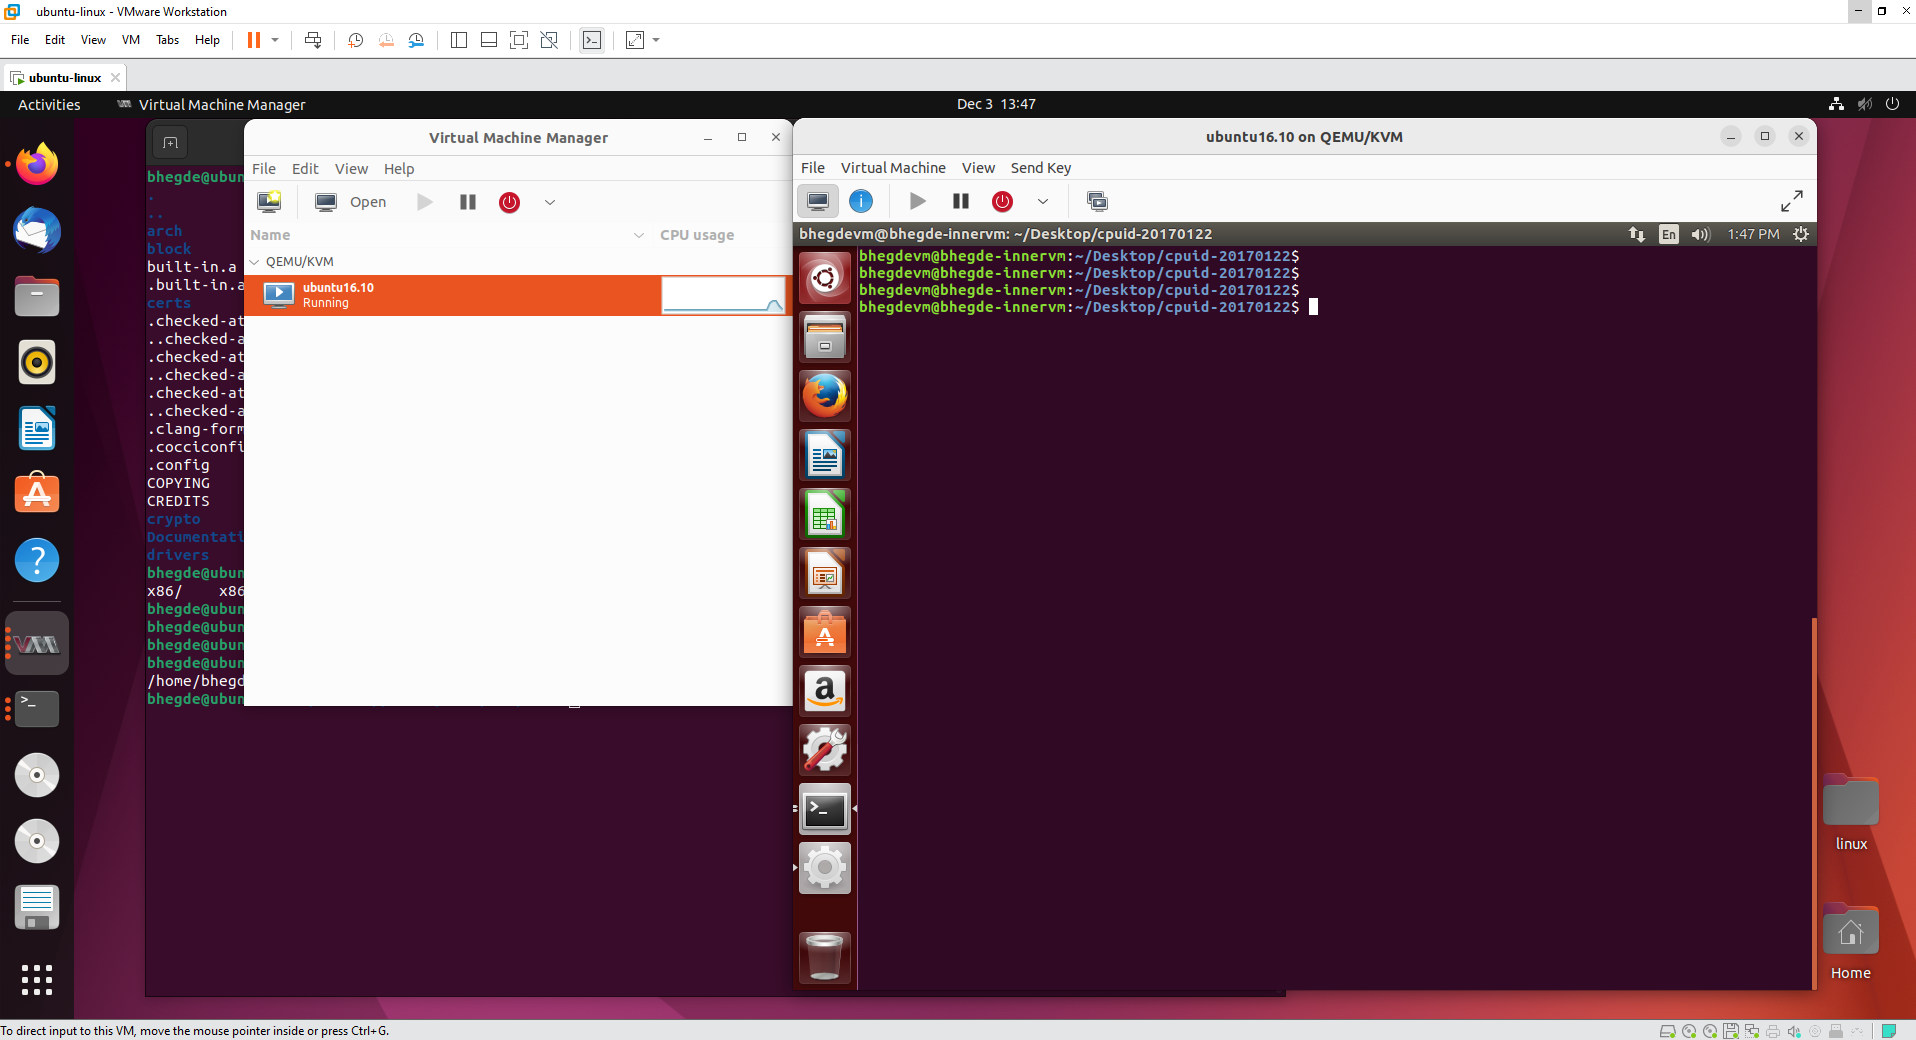Open LibreOffice Calc in the inner VM launcher
This screenshot has height=1040, width=1916.
point(825,515)
